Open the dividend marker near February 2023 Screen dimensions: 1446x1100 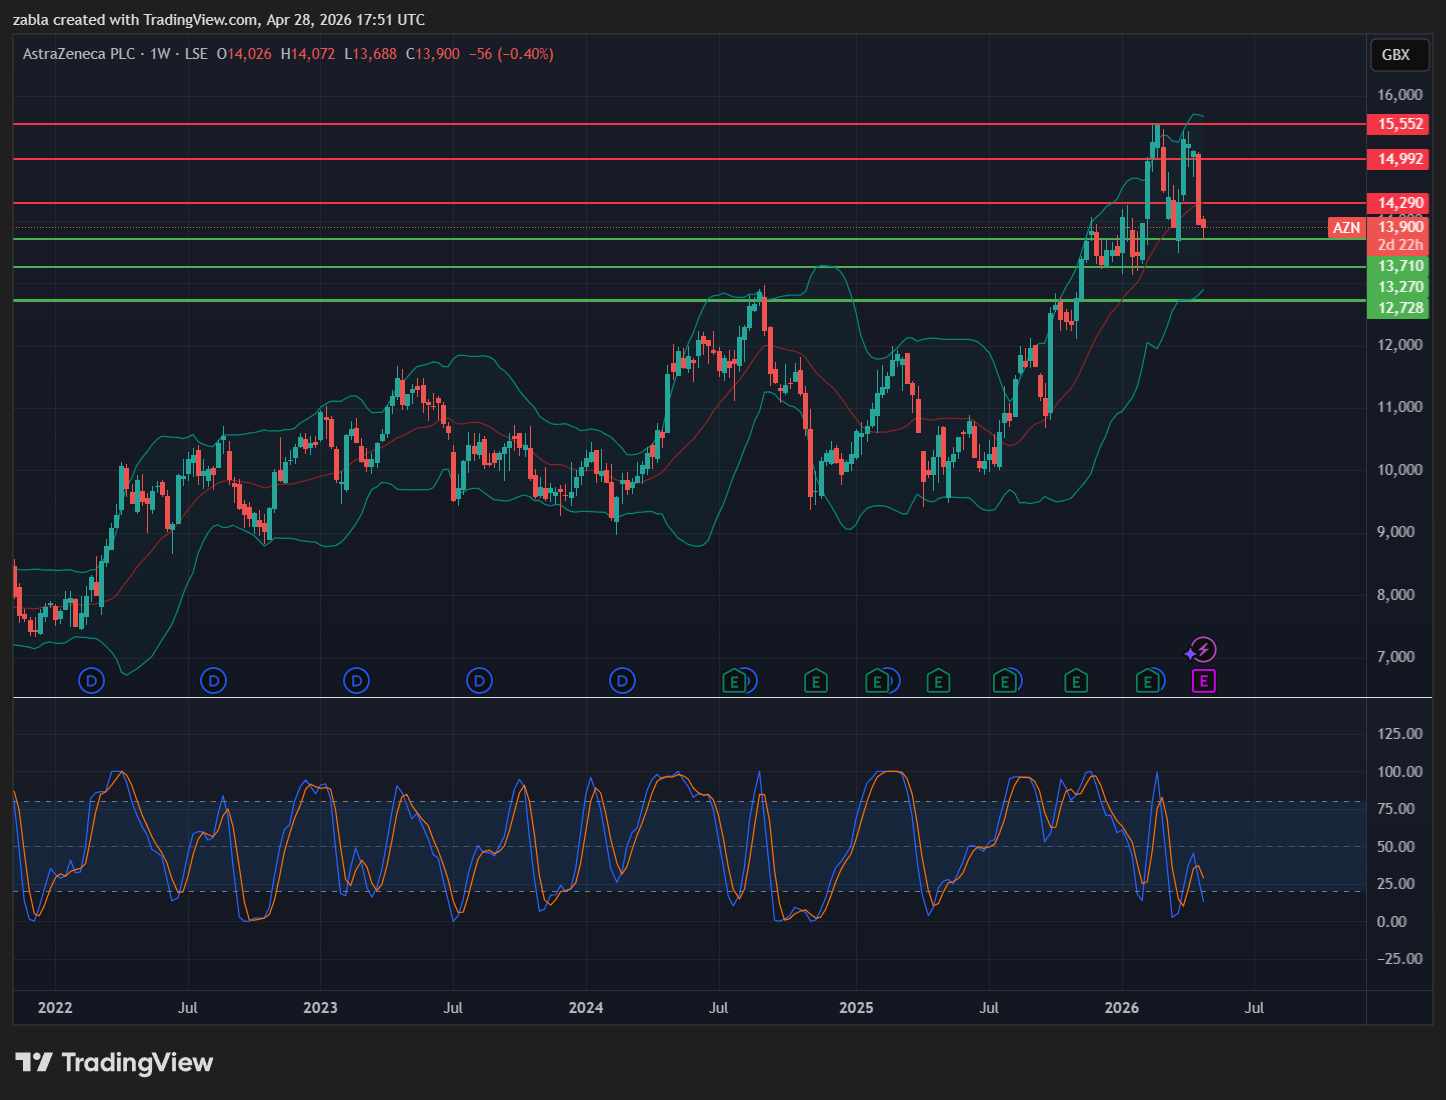coord(356,681)
